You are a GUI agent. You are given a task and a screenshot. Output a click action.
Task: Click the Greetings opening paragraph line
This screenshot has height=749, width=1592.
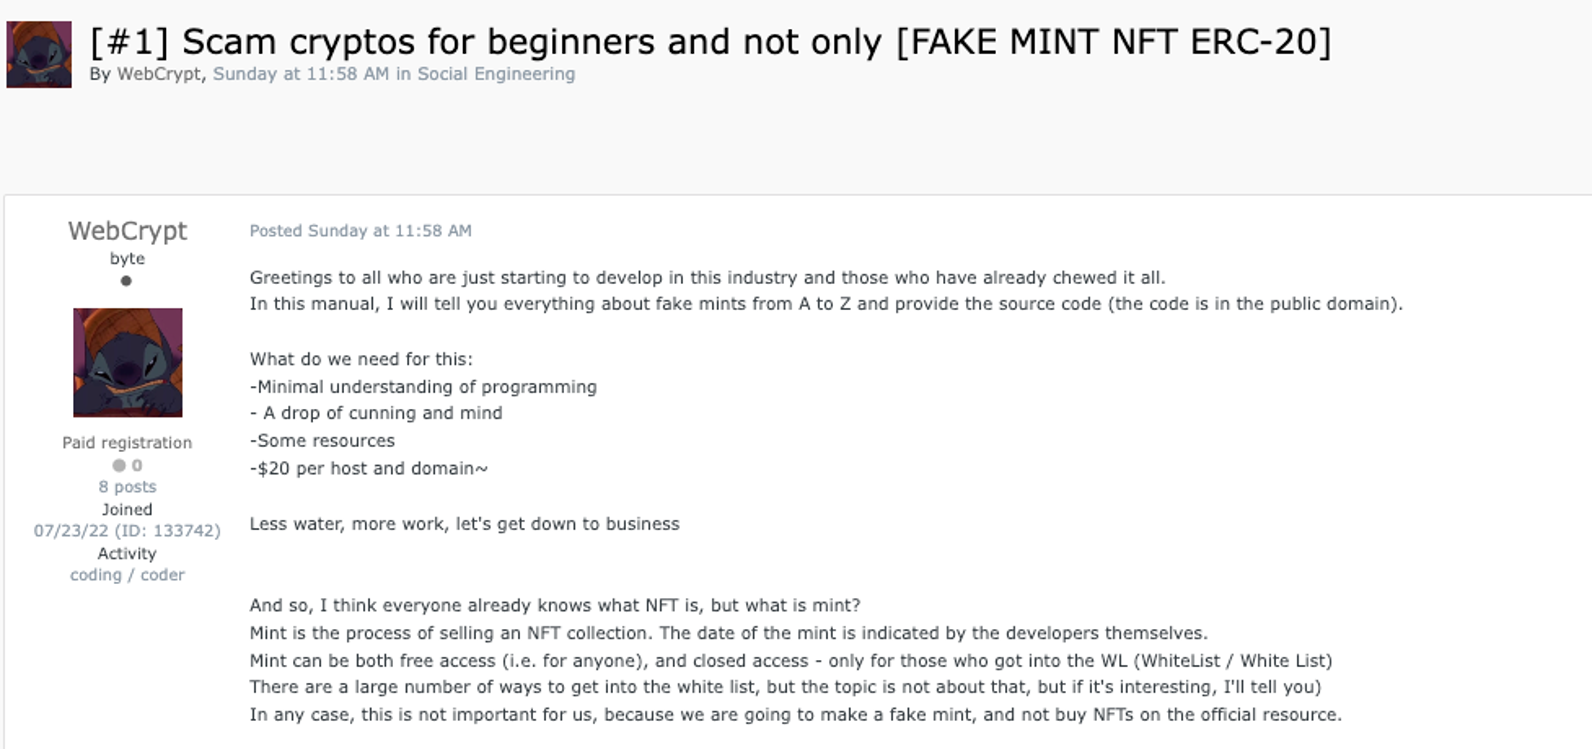pyautogui.click(x=707, y=278)
